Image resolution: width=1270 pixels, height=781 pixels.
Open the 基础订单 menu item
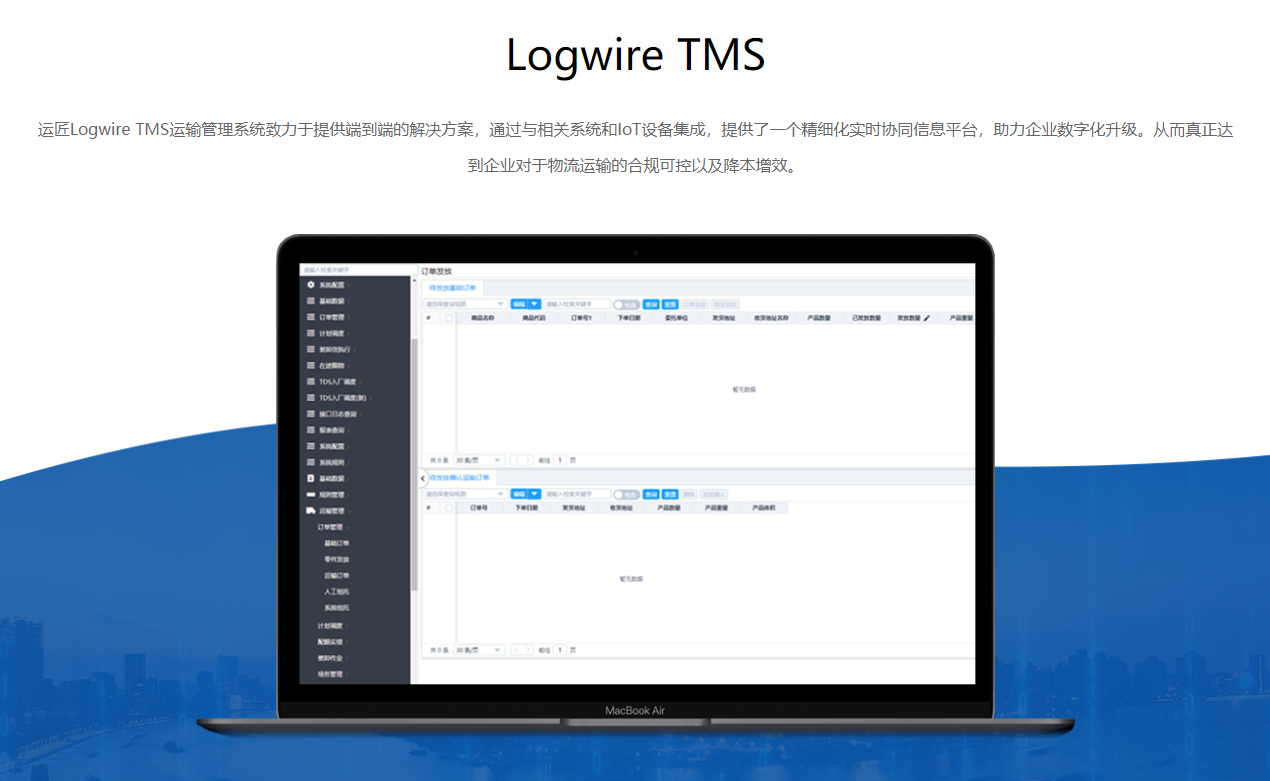[x=337, y=543]
